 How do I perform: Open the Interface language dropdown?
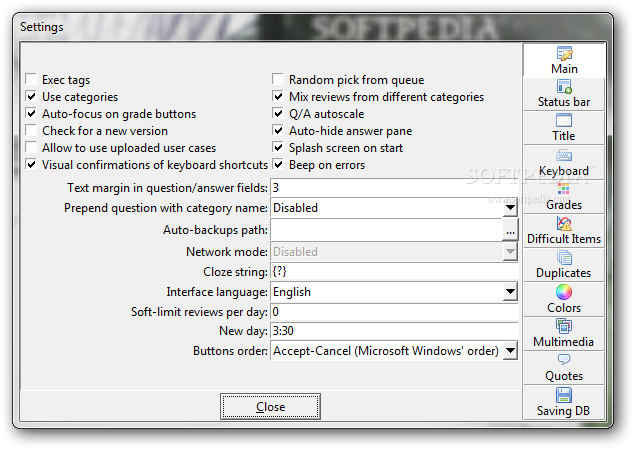click(510, 292)
